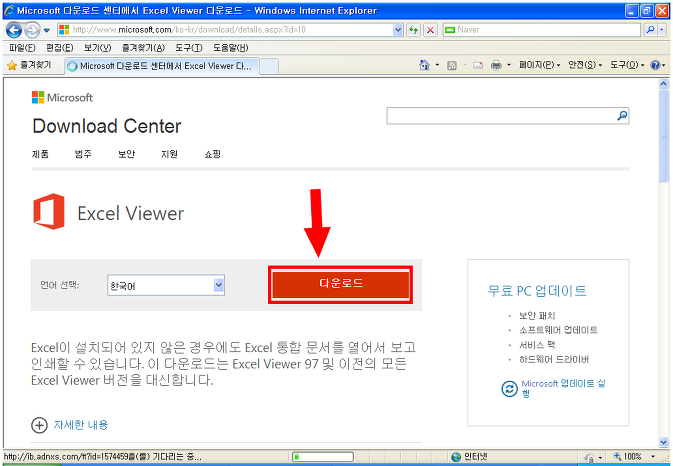673x466 pixels.
Task: Click the 무료 PC 업데이트 heading
Action: (x=537, y=291)
